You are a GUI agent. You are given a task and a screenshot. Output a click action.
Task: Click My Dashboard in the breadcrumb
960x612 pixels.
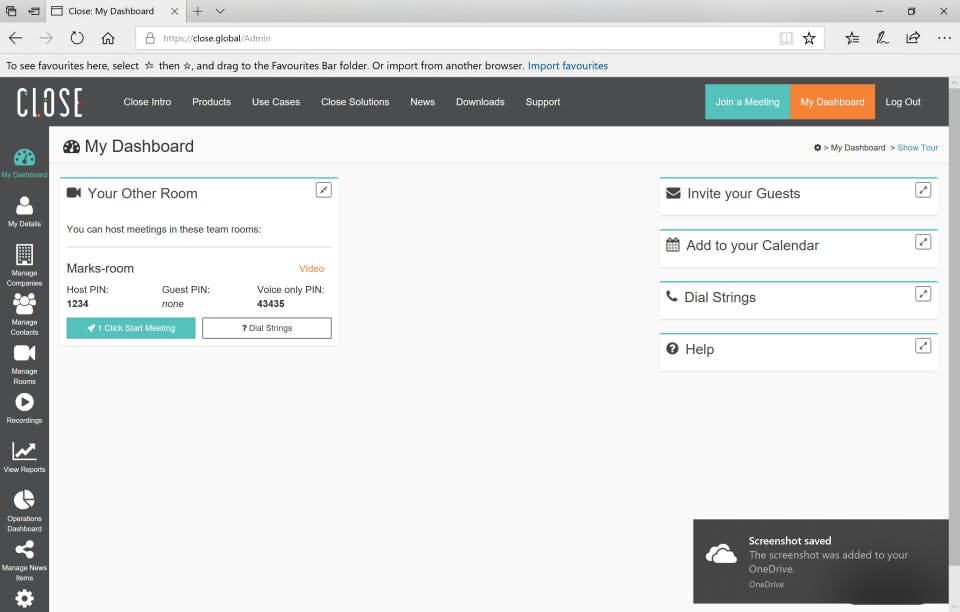tap(858, 147)
